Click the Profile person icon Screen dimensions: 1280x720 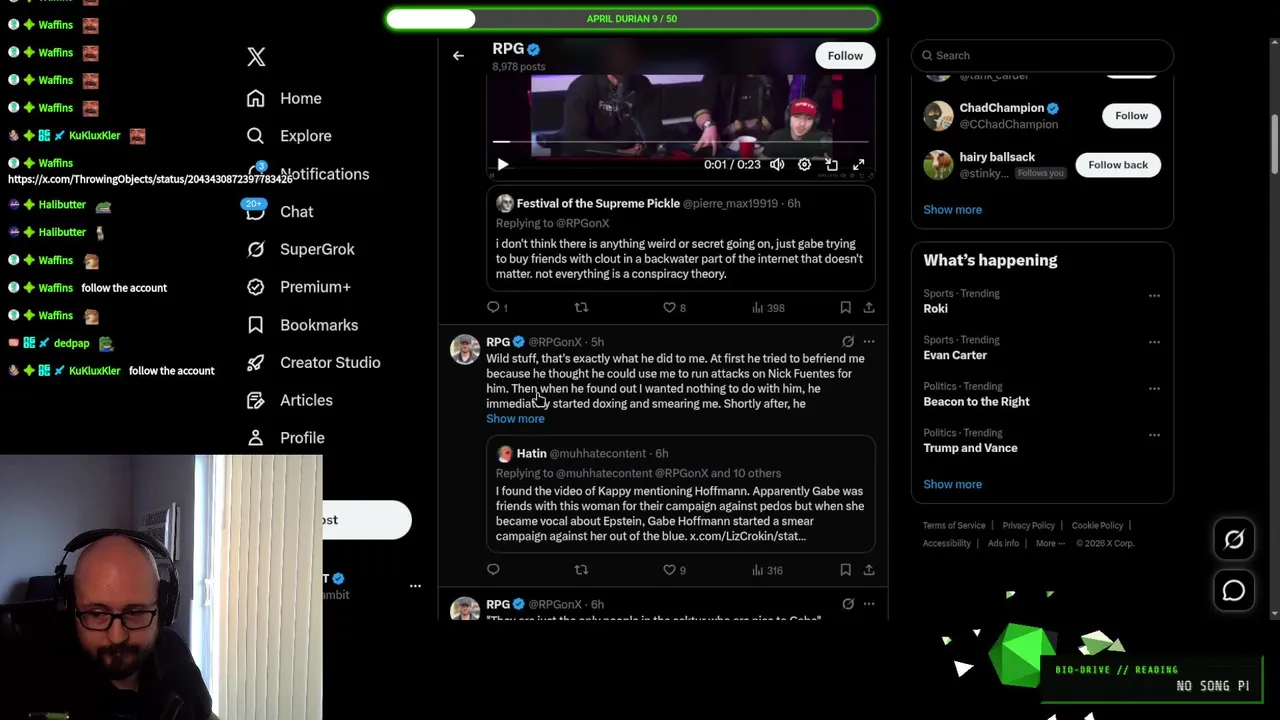click(x=256, y=438)
